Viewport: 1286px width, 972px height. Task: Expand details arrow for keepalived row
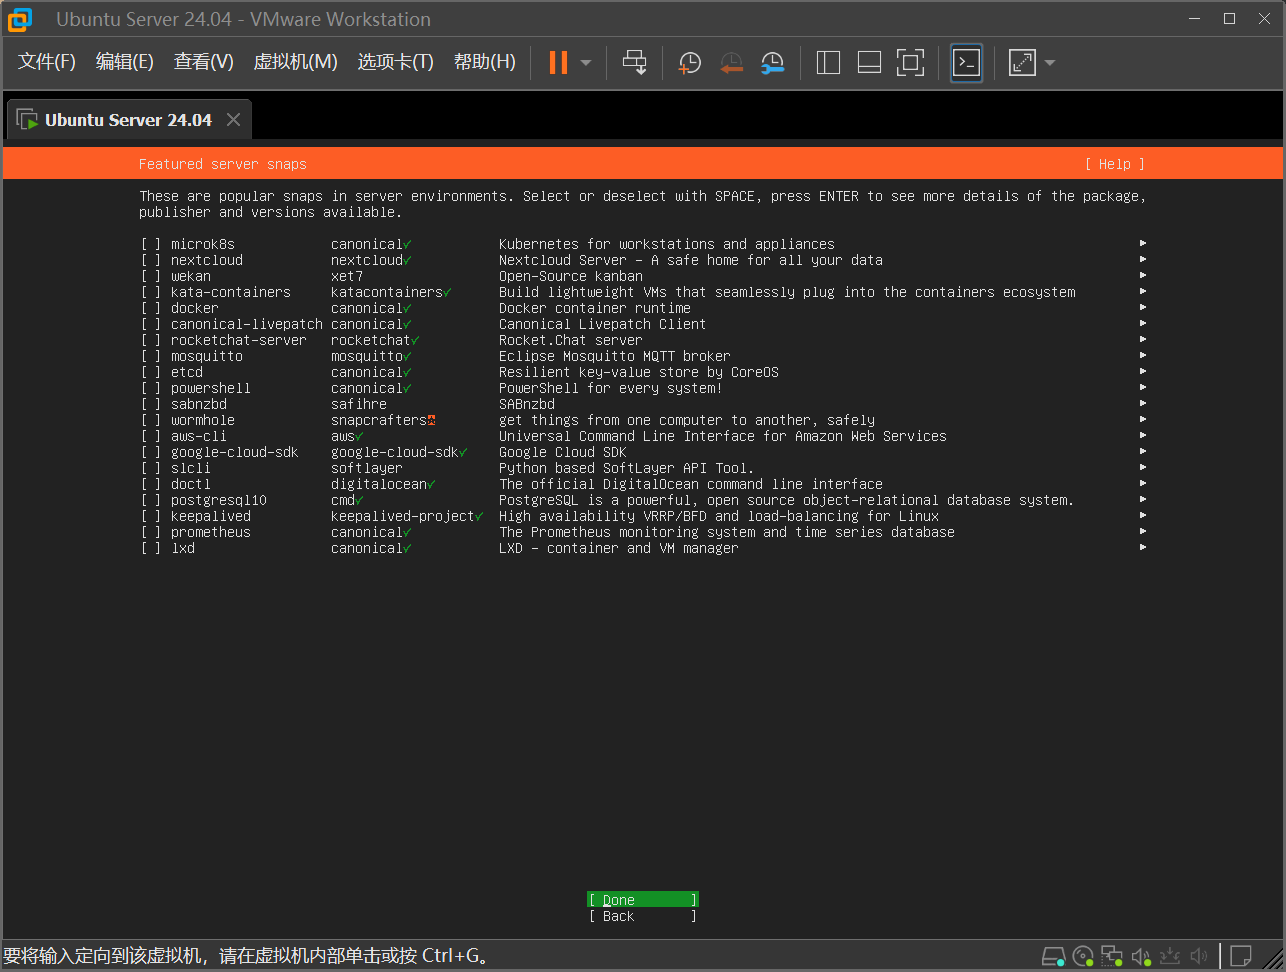1143,515
